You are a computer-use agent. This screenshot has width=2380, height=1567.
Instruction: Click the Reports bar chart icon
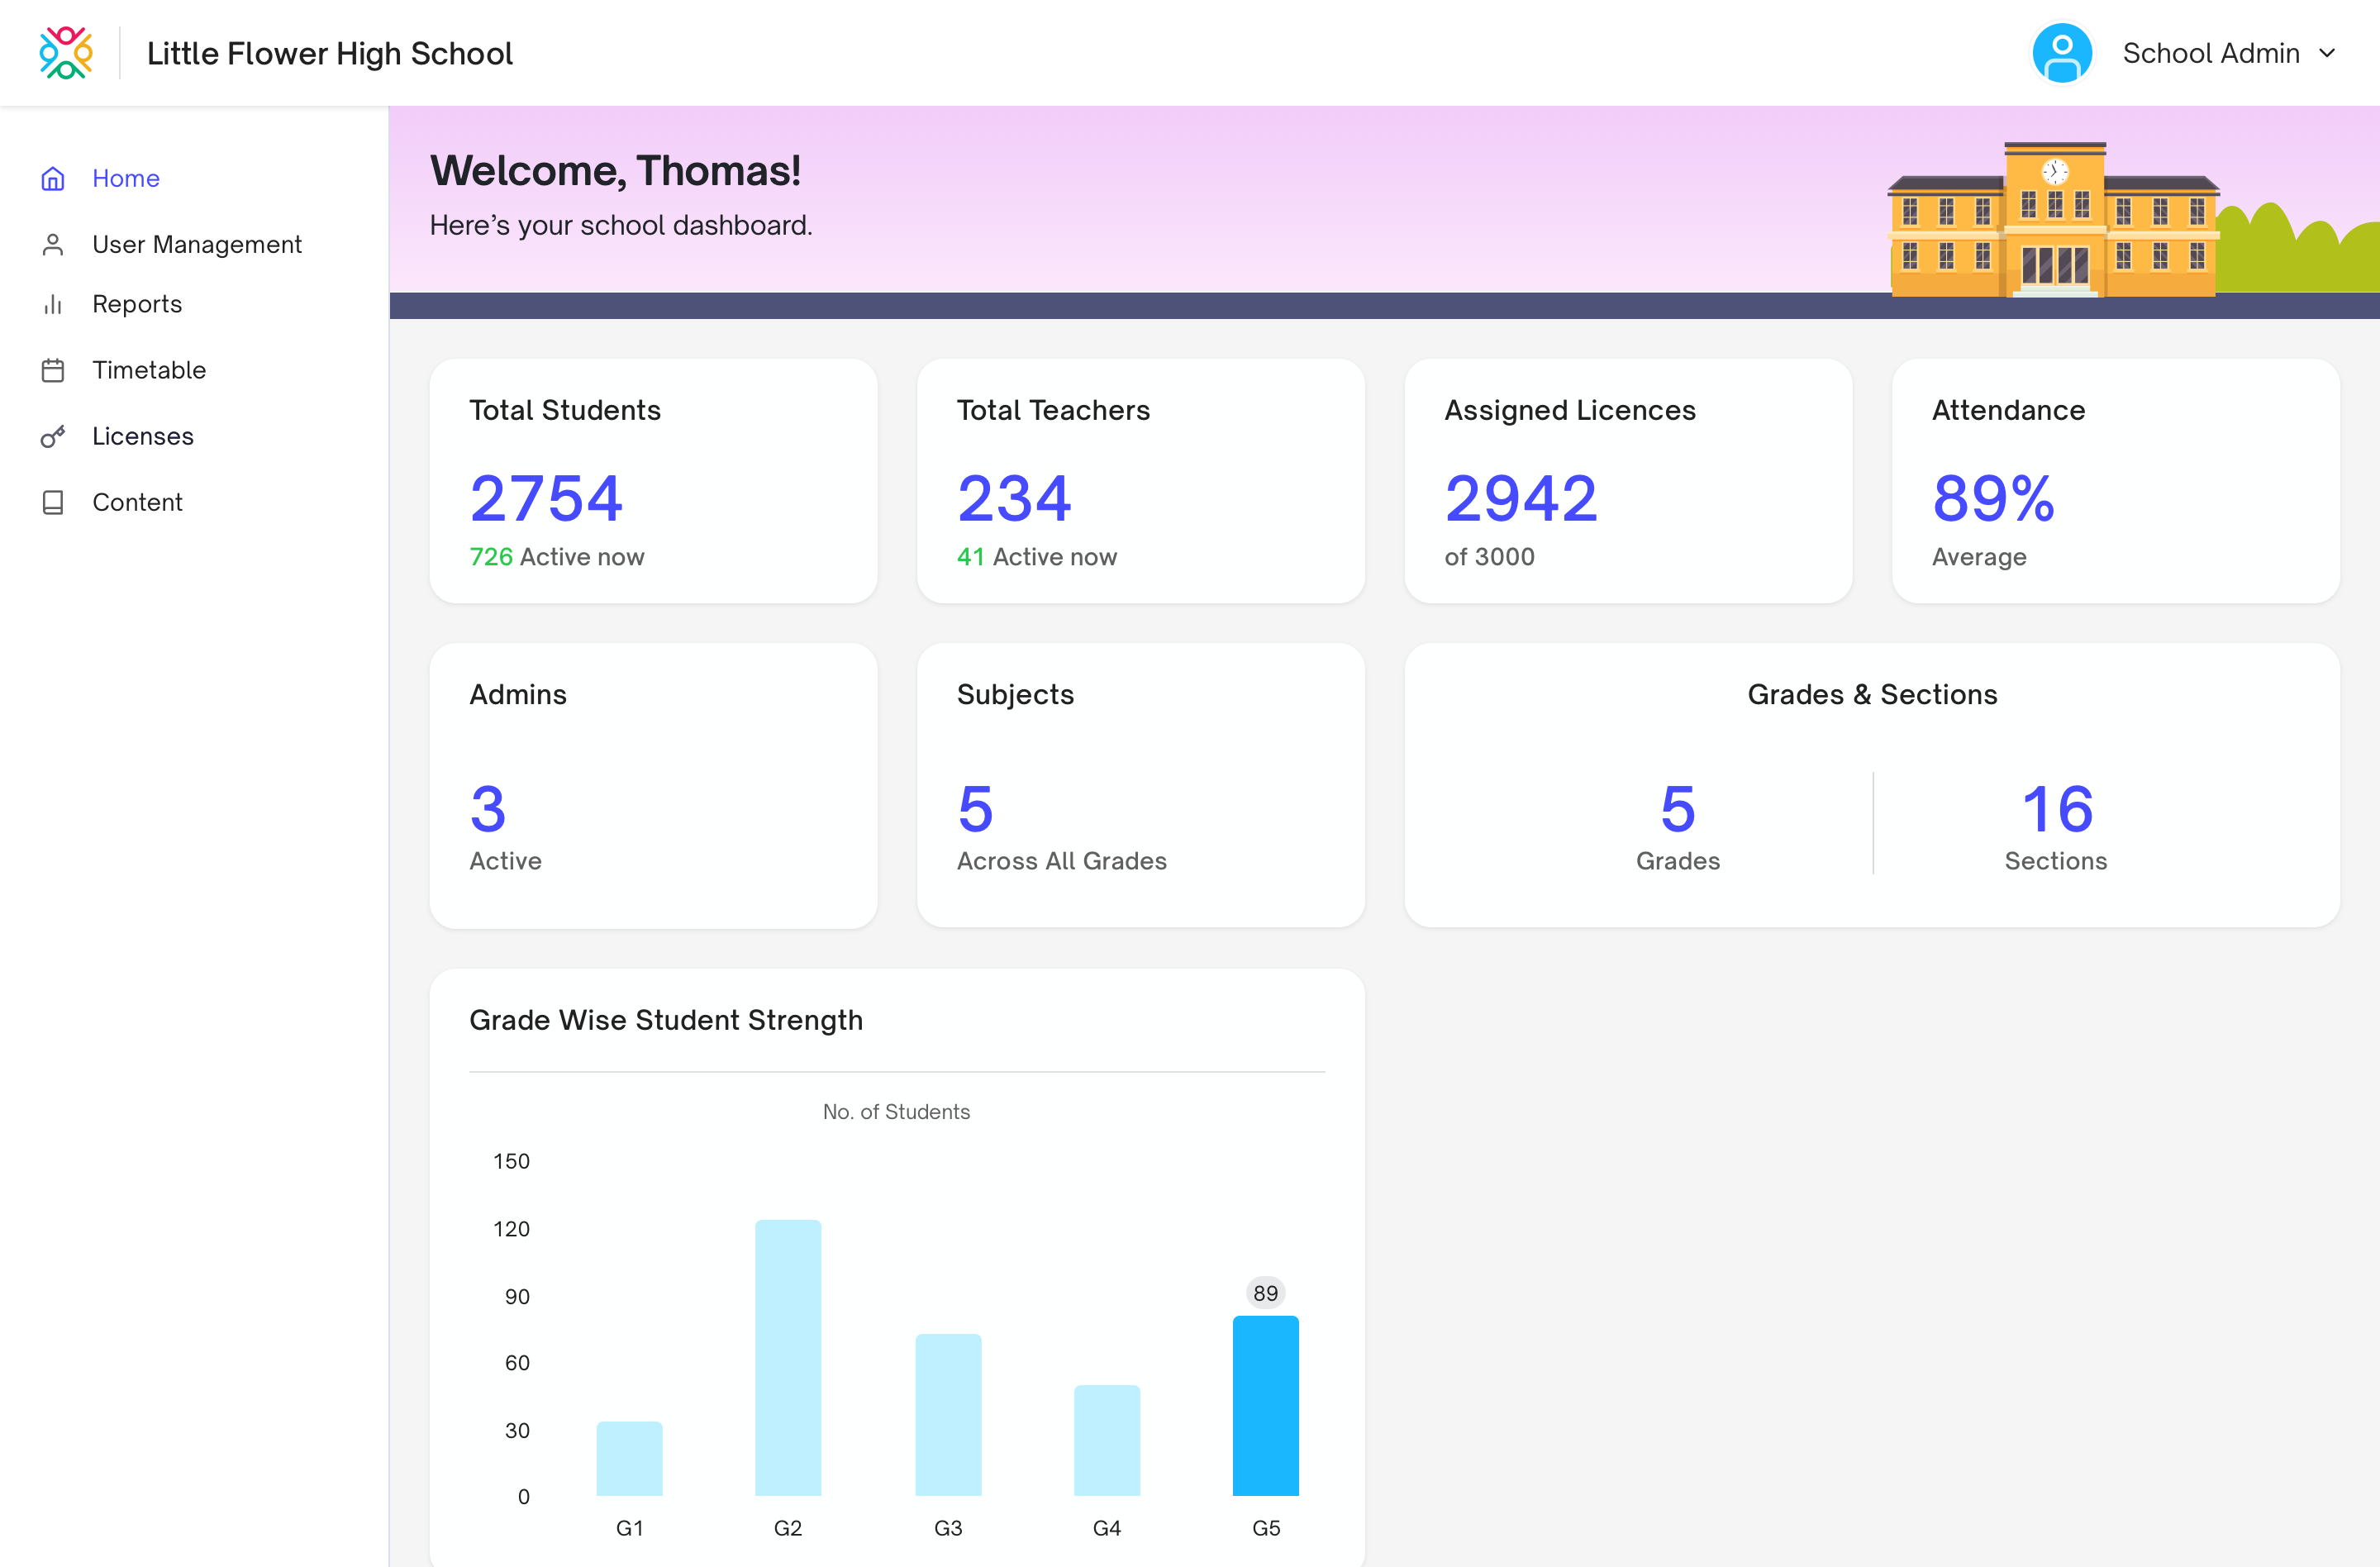click(x=53, y=304)
